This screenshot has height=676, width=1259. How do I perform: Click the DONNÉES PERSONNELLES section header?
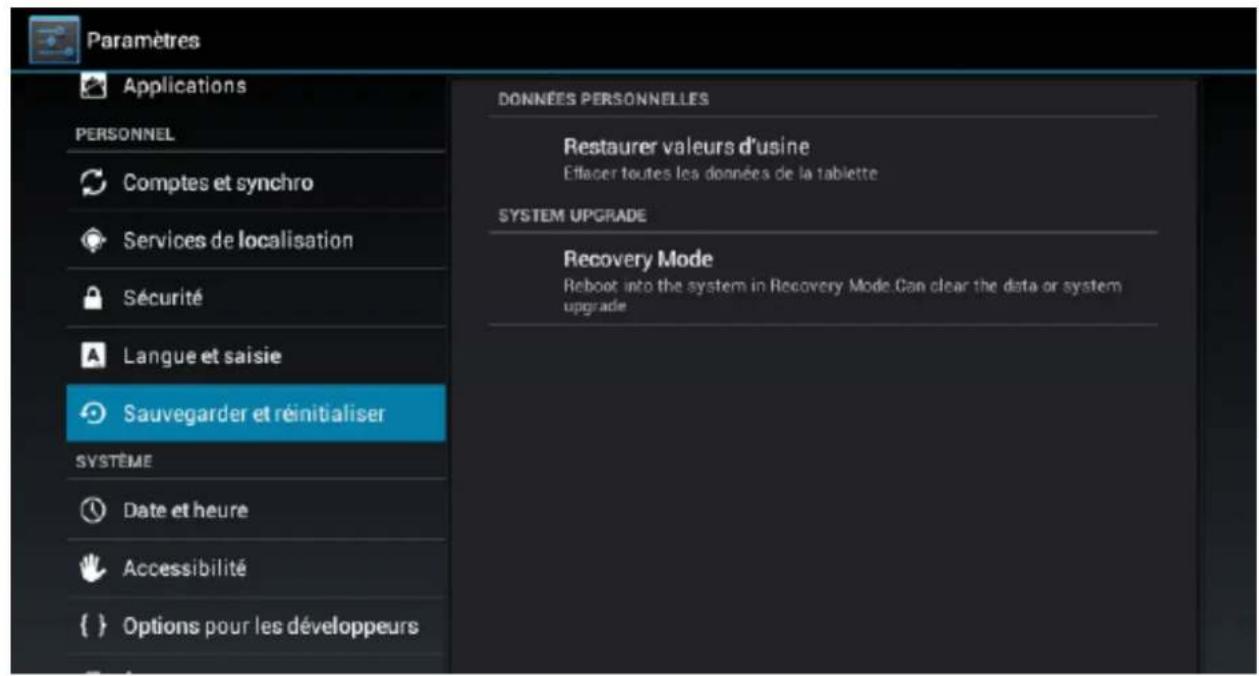(x=603, y=99)
